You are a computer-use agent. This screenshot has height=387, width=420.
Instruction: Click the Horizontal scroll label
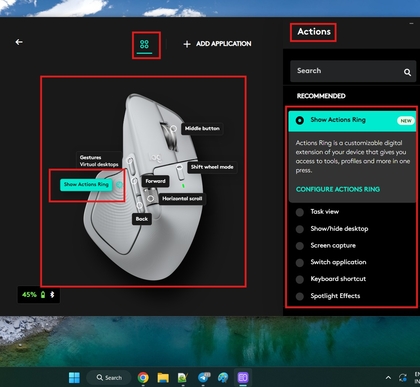(182, 199)
